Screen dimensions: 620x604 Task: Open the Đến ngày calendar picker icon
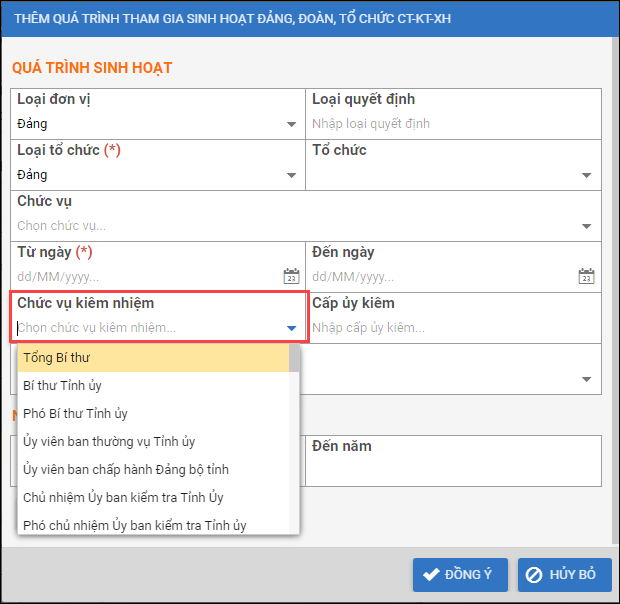pyautogui.click(x=587, y=276)
